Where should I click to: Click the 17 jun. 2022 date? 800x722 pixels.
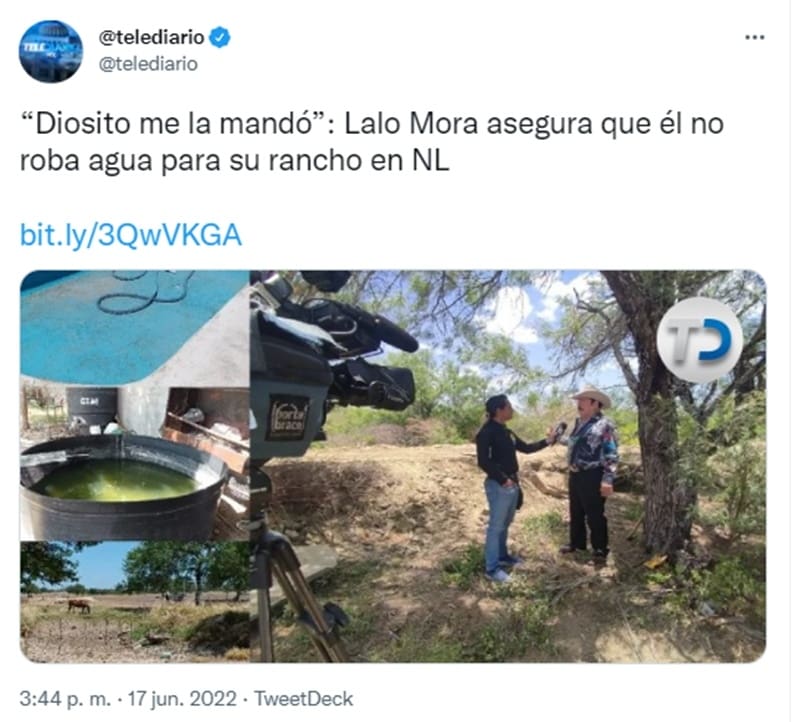[x=182, y=699]
